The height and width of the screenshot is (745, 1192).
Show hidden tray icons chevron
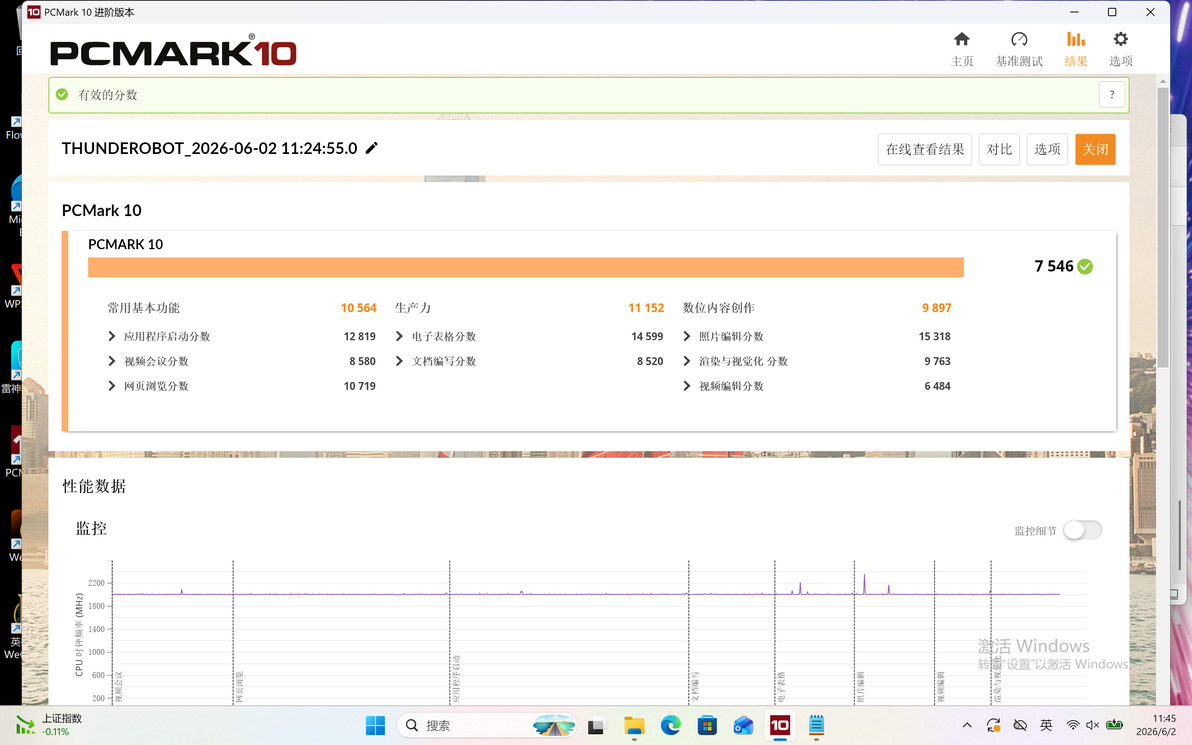click(967, 725)
